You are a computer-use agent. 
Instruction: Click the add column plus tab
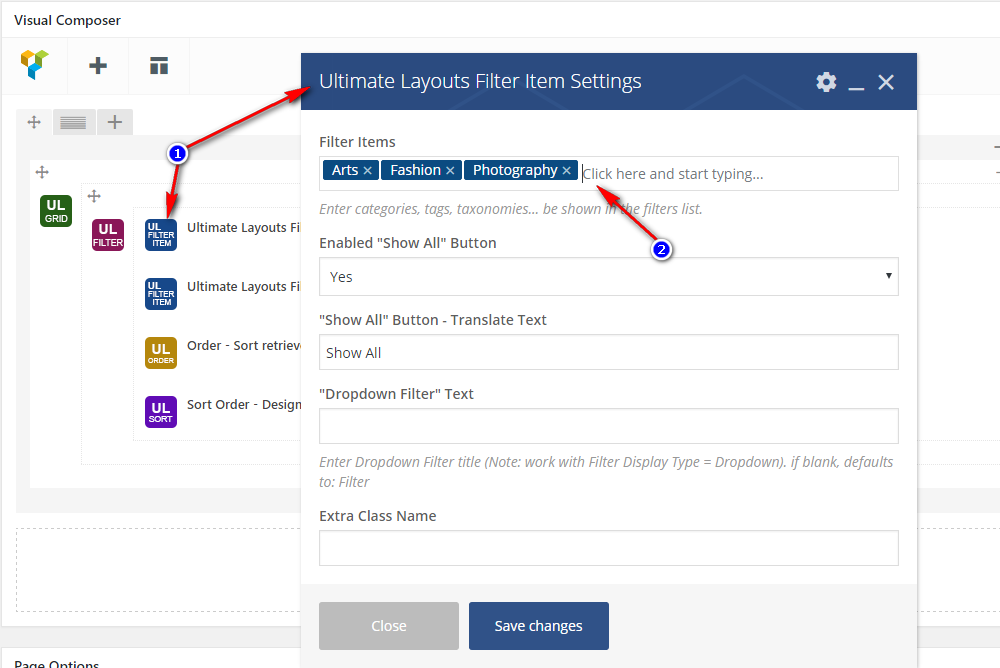115,122
